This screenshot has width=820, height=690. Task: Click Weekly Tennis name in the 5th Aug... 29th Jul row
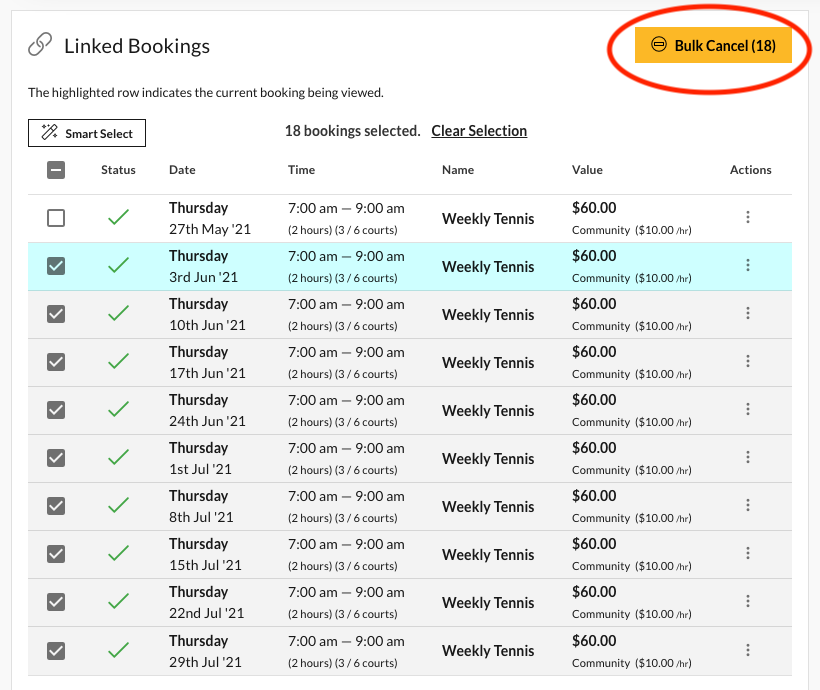tap(488, 650)
